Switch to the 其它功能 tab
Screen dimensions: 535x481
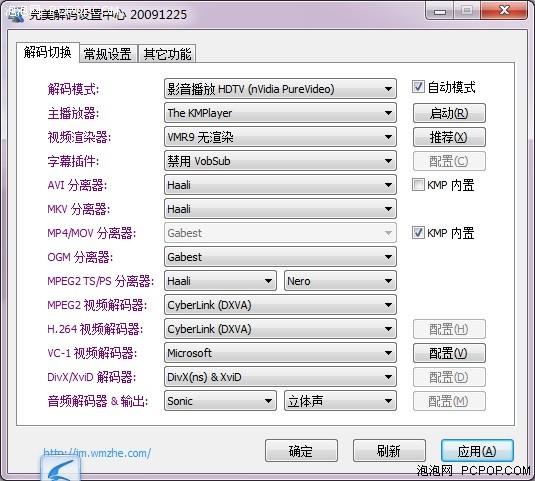pyautogui.click(x=167, y=54)
